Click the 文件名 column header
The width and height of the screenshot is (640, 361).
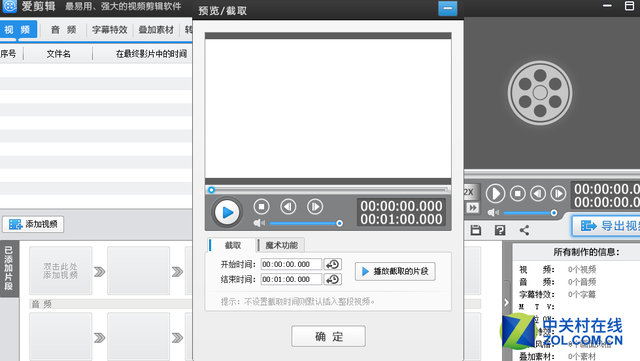pyautogui.click(x=58, y=53)
